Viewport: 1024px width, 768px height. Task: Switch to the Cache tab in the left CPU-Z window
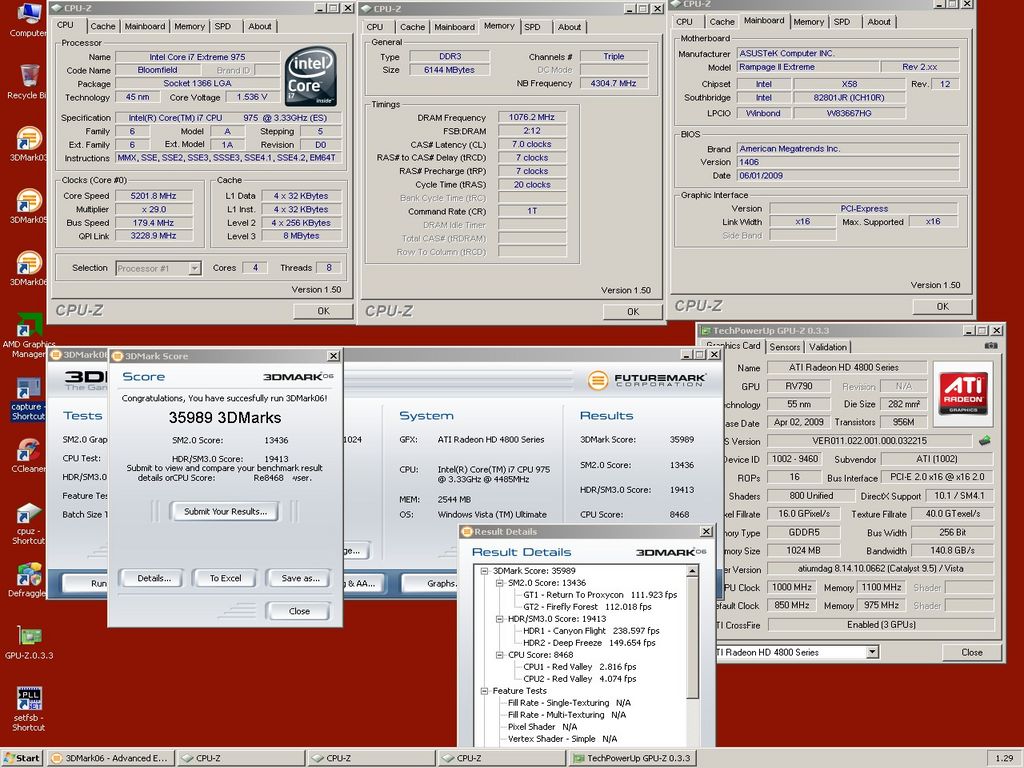103,26
